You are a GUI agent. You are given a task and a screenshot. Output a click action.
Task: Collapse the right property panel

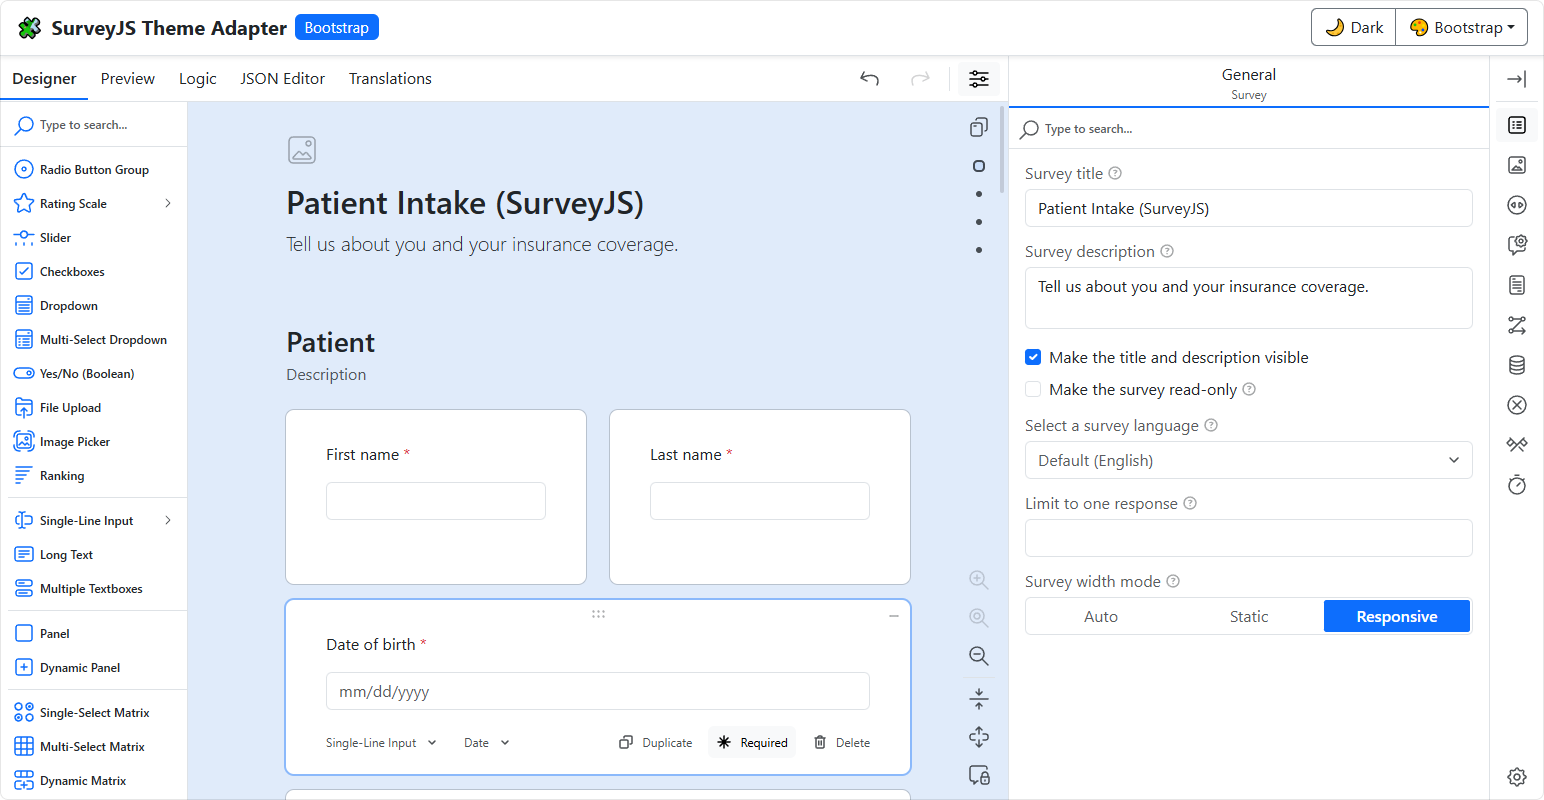click(x=1517, y=79)
